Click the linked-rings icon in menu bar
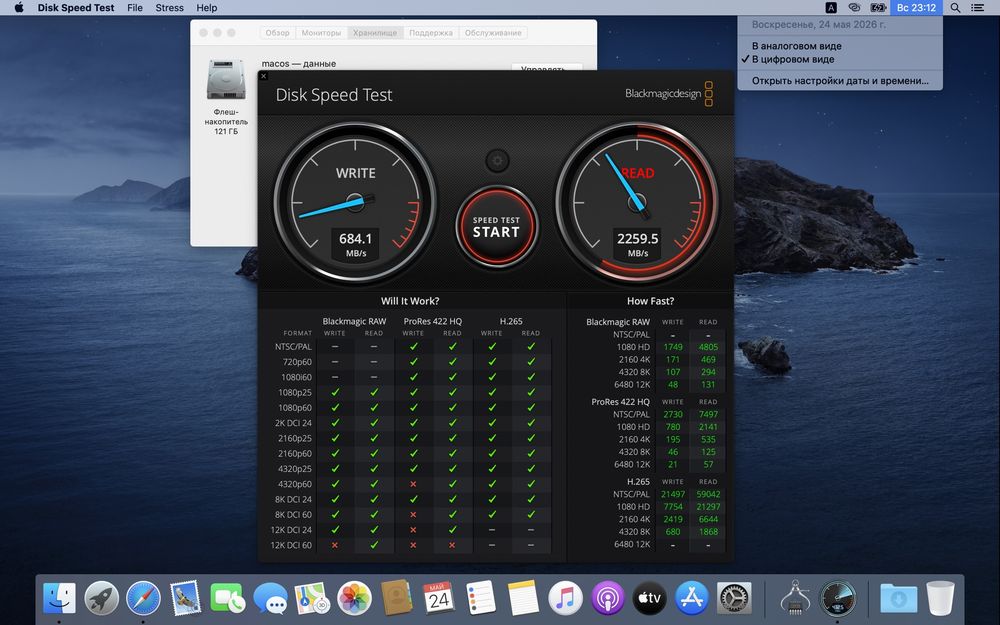Screen dimensions: 1000x625 (x=854, y=8)
